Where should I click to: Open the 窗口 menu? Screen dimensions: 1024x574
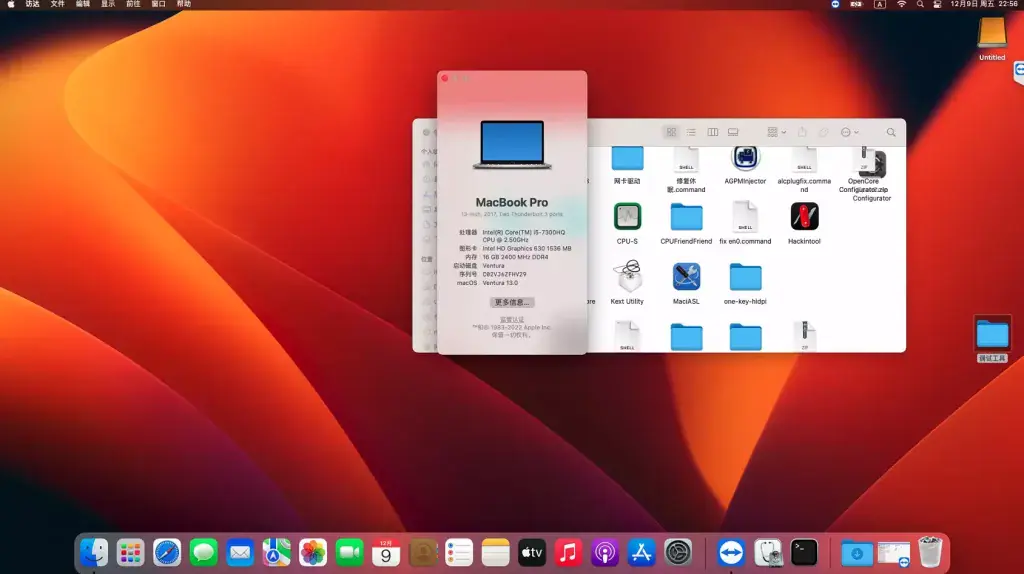[x=159, y=4]
